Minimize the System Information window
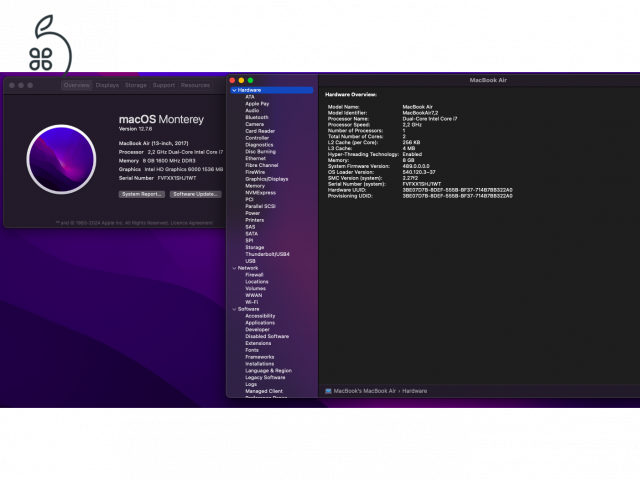Screen dimensions: 640x480 tap(241, 80)
